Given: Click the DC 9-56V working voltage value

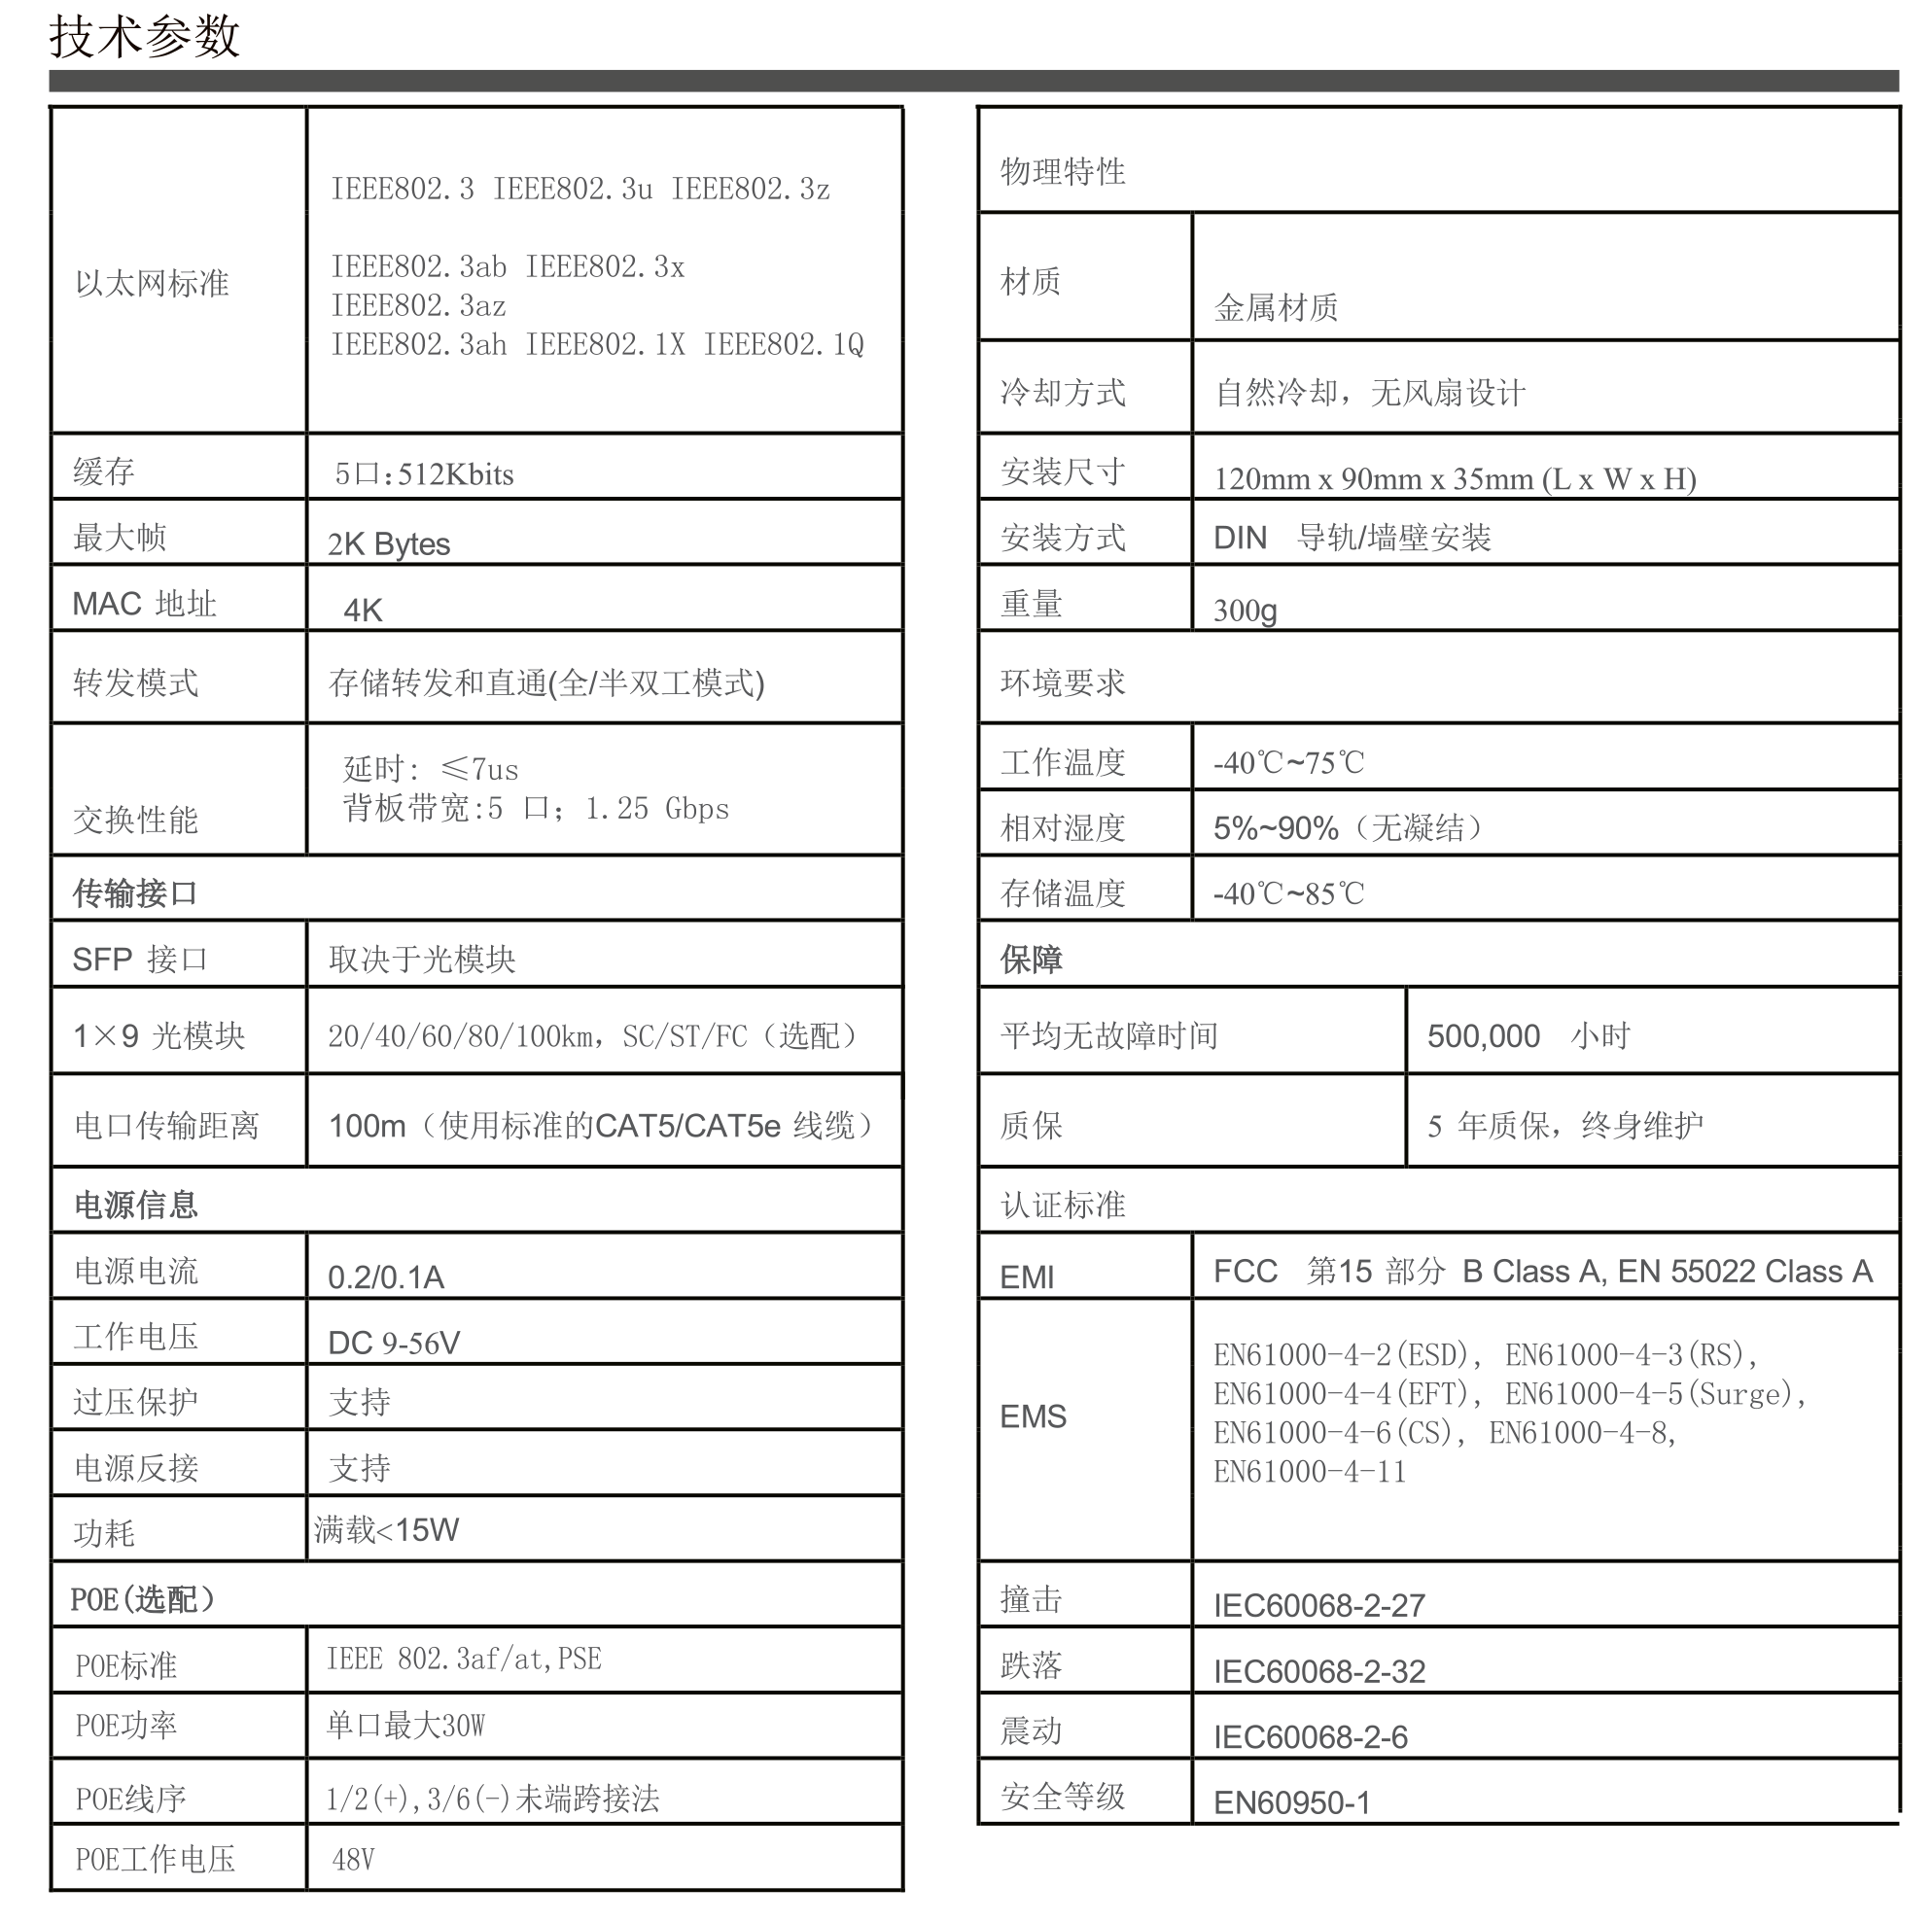Looking at the screenshot, I should click(x=394, y=1343).
